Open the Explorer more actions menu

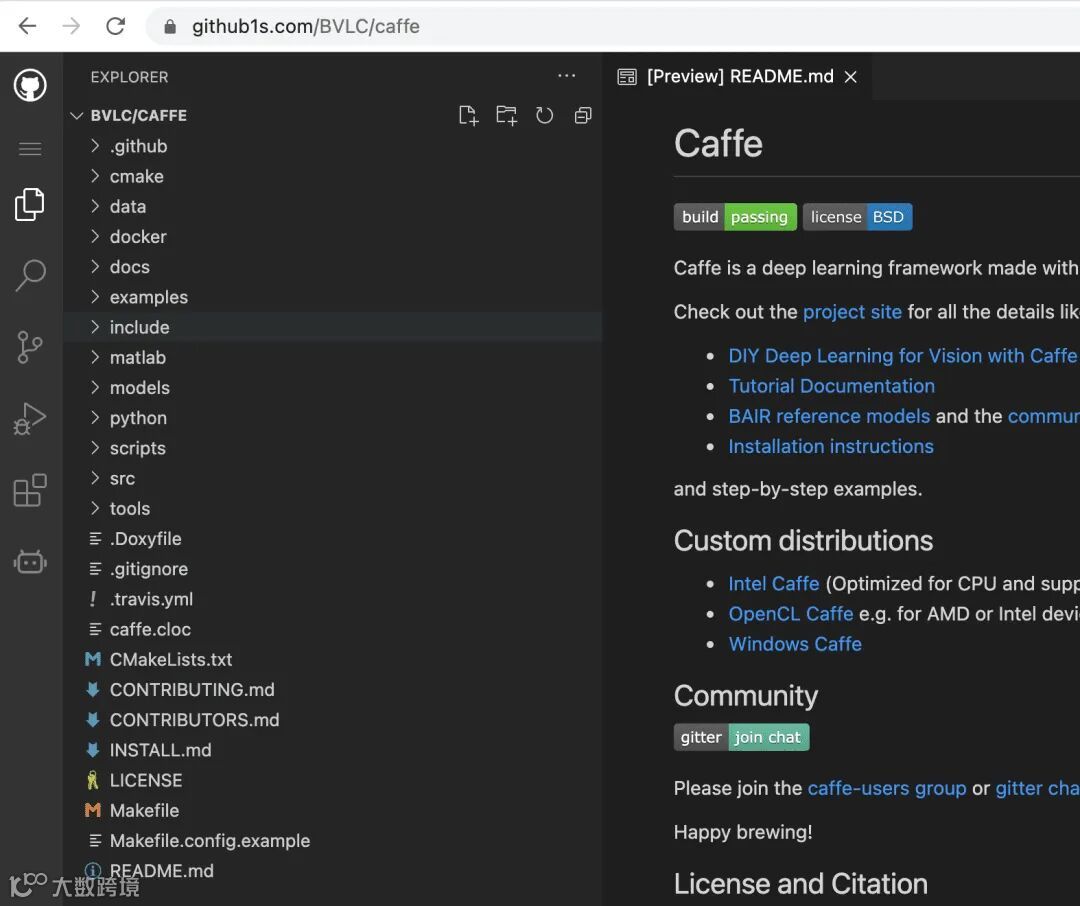pyautogui.click(x=567, y=76)
